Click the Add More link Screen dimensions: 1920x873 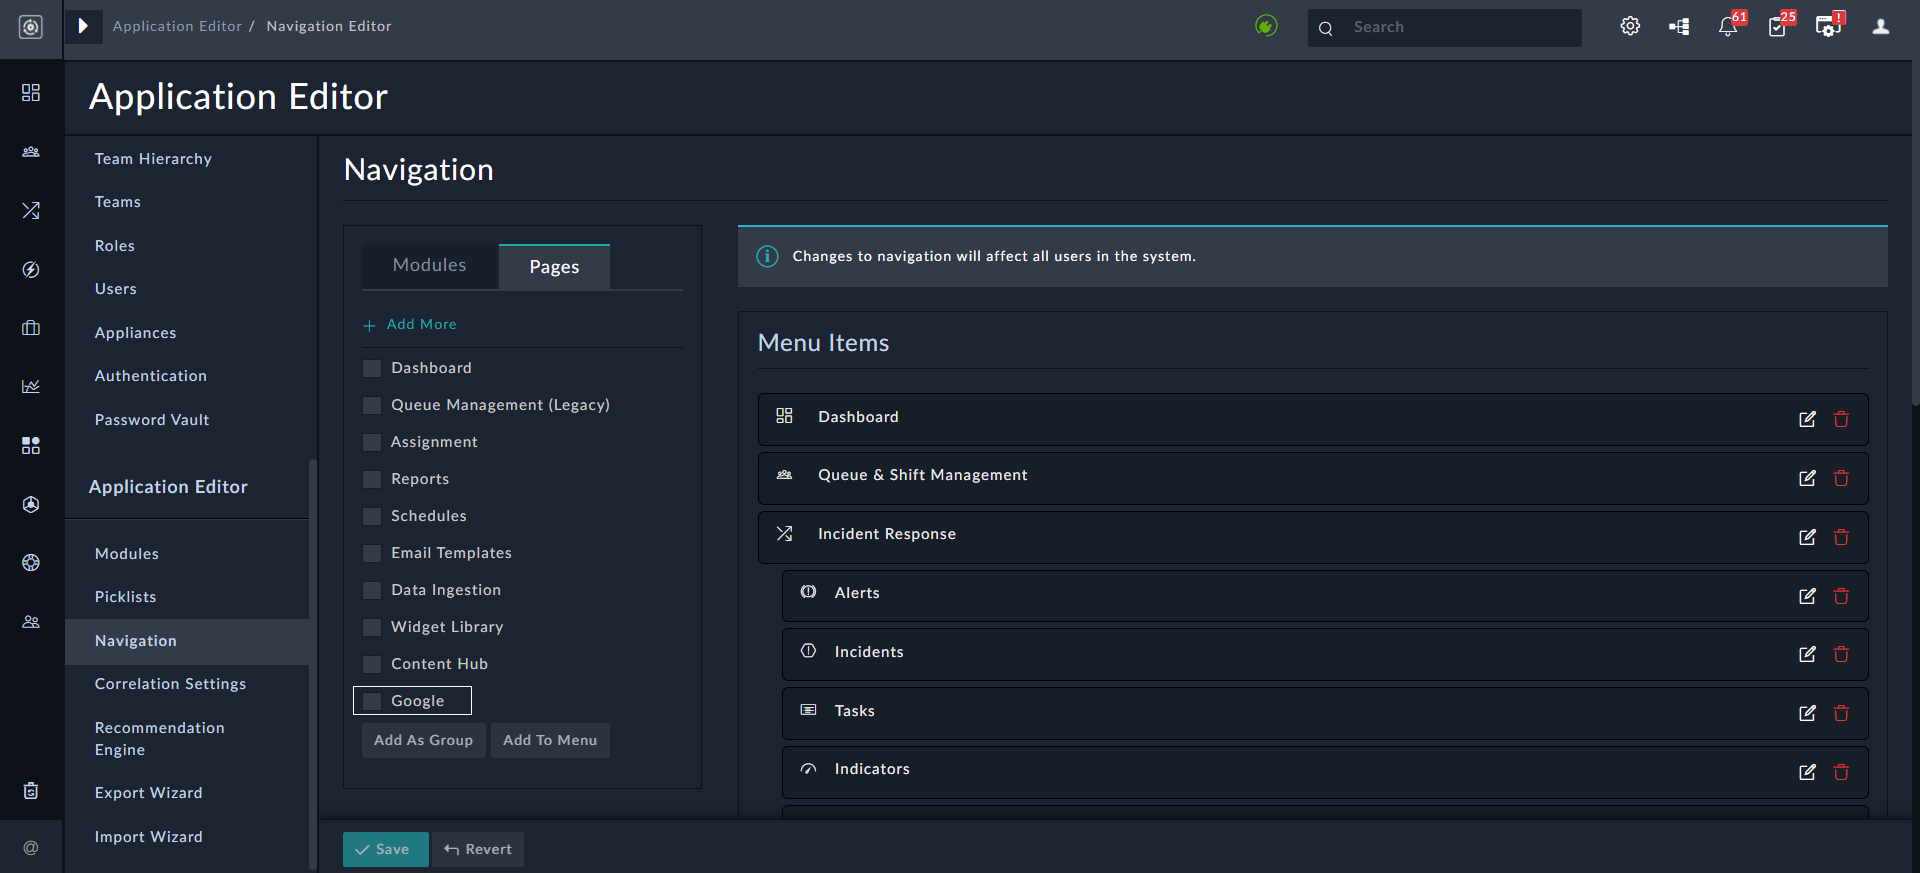coord(410,325)
